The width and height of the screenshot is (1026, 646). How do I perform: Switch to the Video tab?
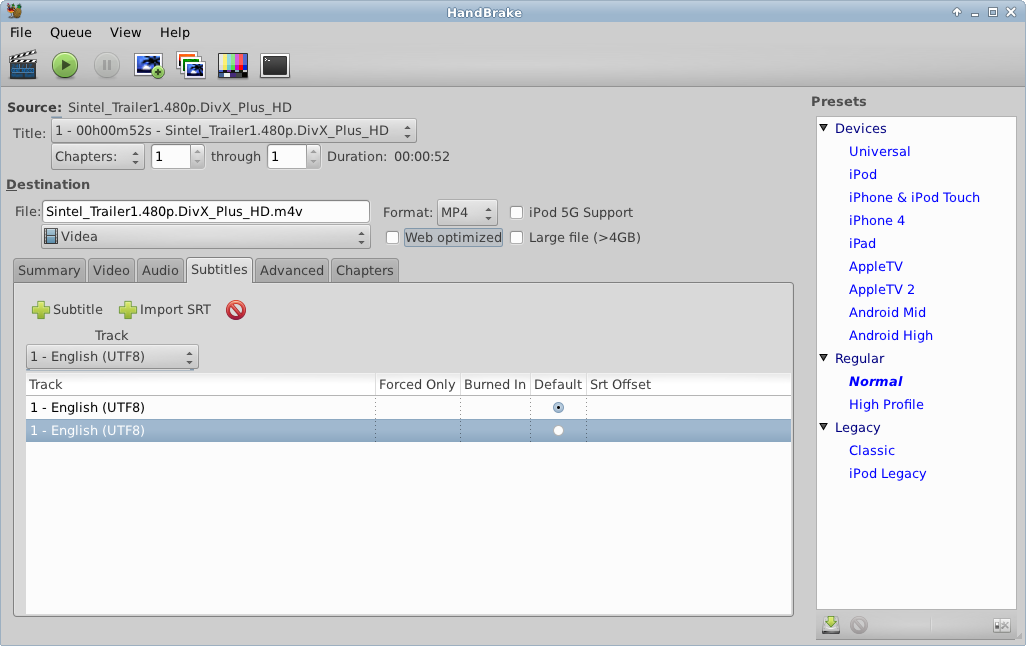[x=111, y=270]
